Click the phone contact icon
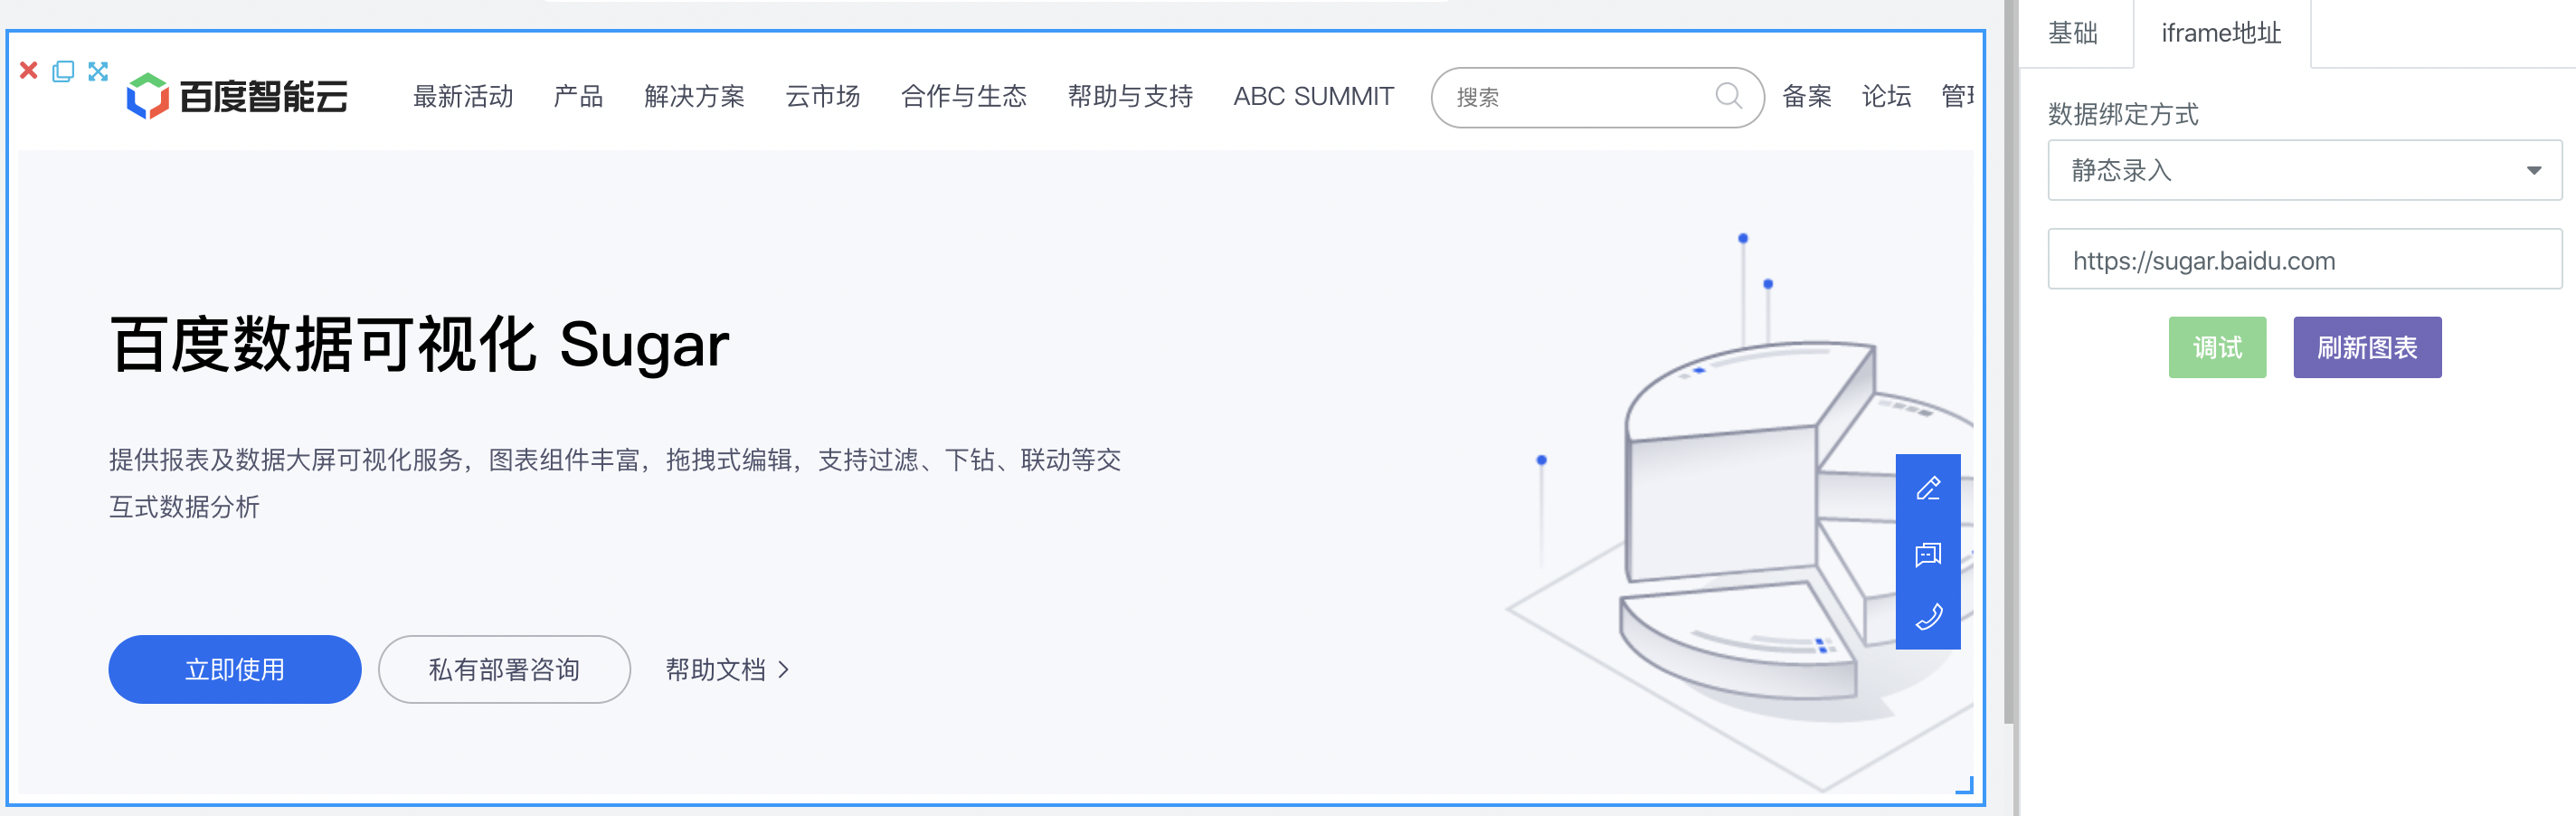Screen dimensions: 2576x816 pos(1928,616)
